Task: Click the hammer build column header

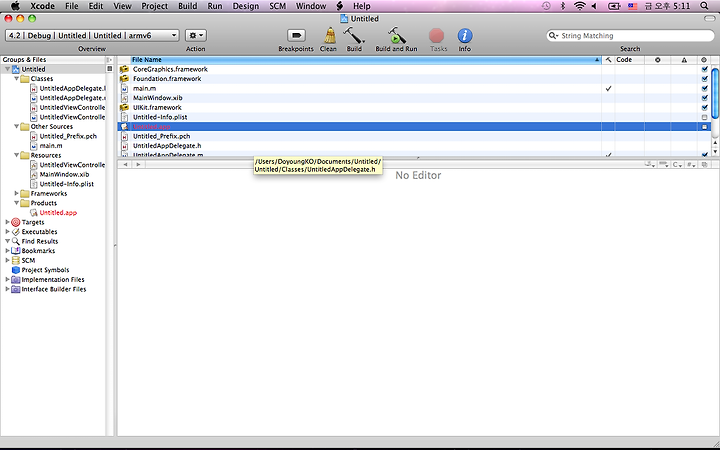Action: click(x=608, y=60)
